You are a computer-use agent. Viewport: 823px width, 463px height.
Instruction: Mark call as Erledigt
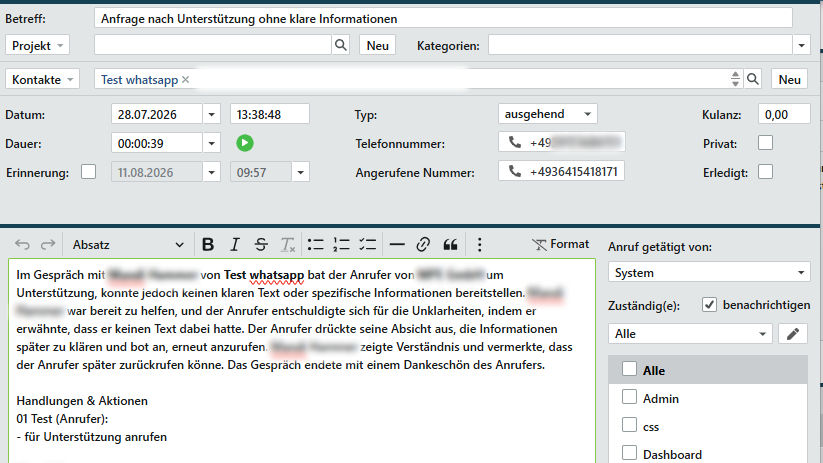[765, 172]
